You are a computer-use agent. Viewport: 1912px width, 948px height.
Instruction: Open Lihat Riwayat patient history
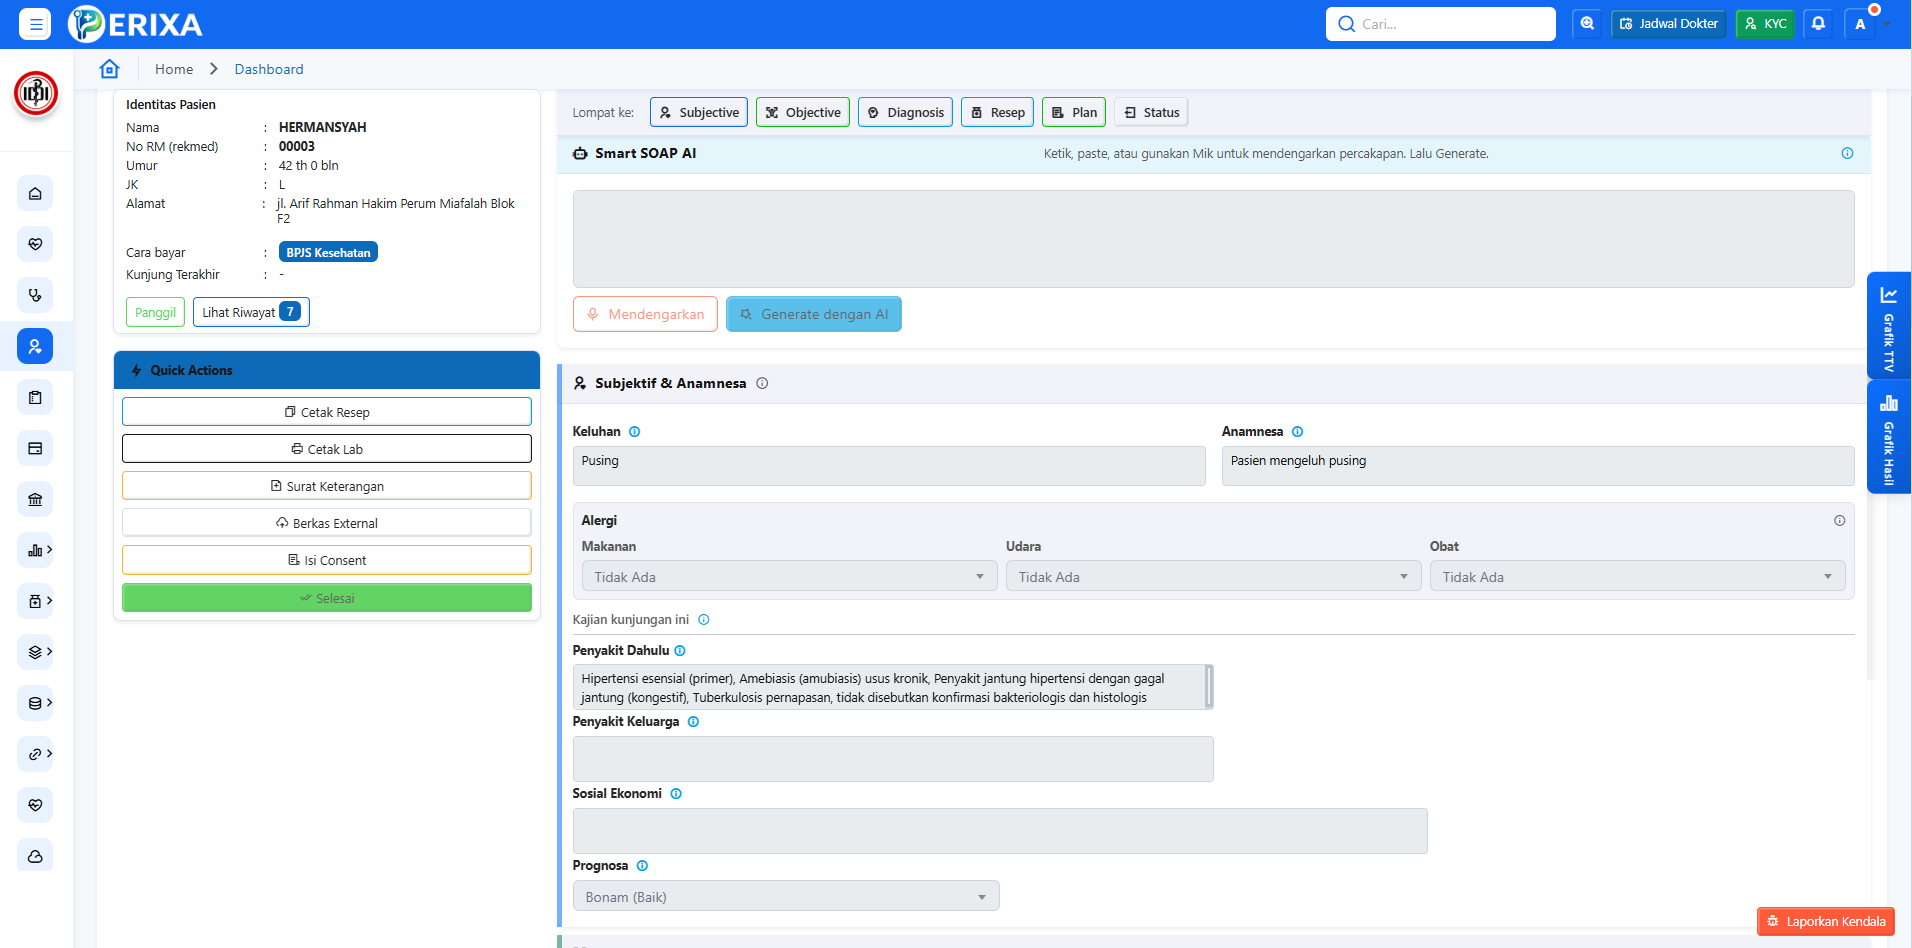pyautogui.click(x=250, y=312)
